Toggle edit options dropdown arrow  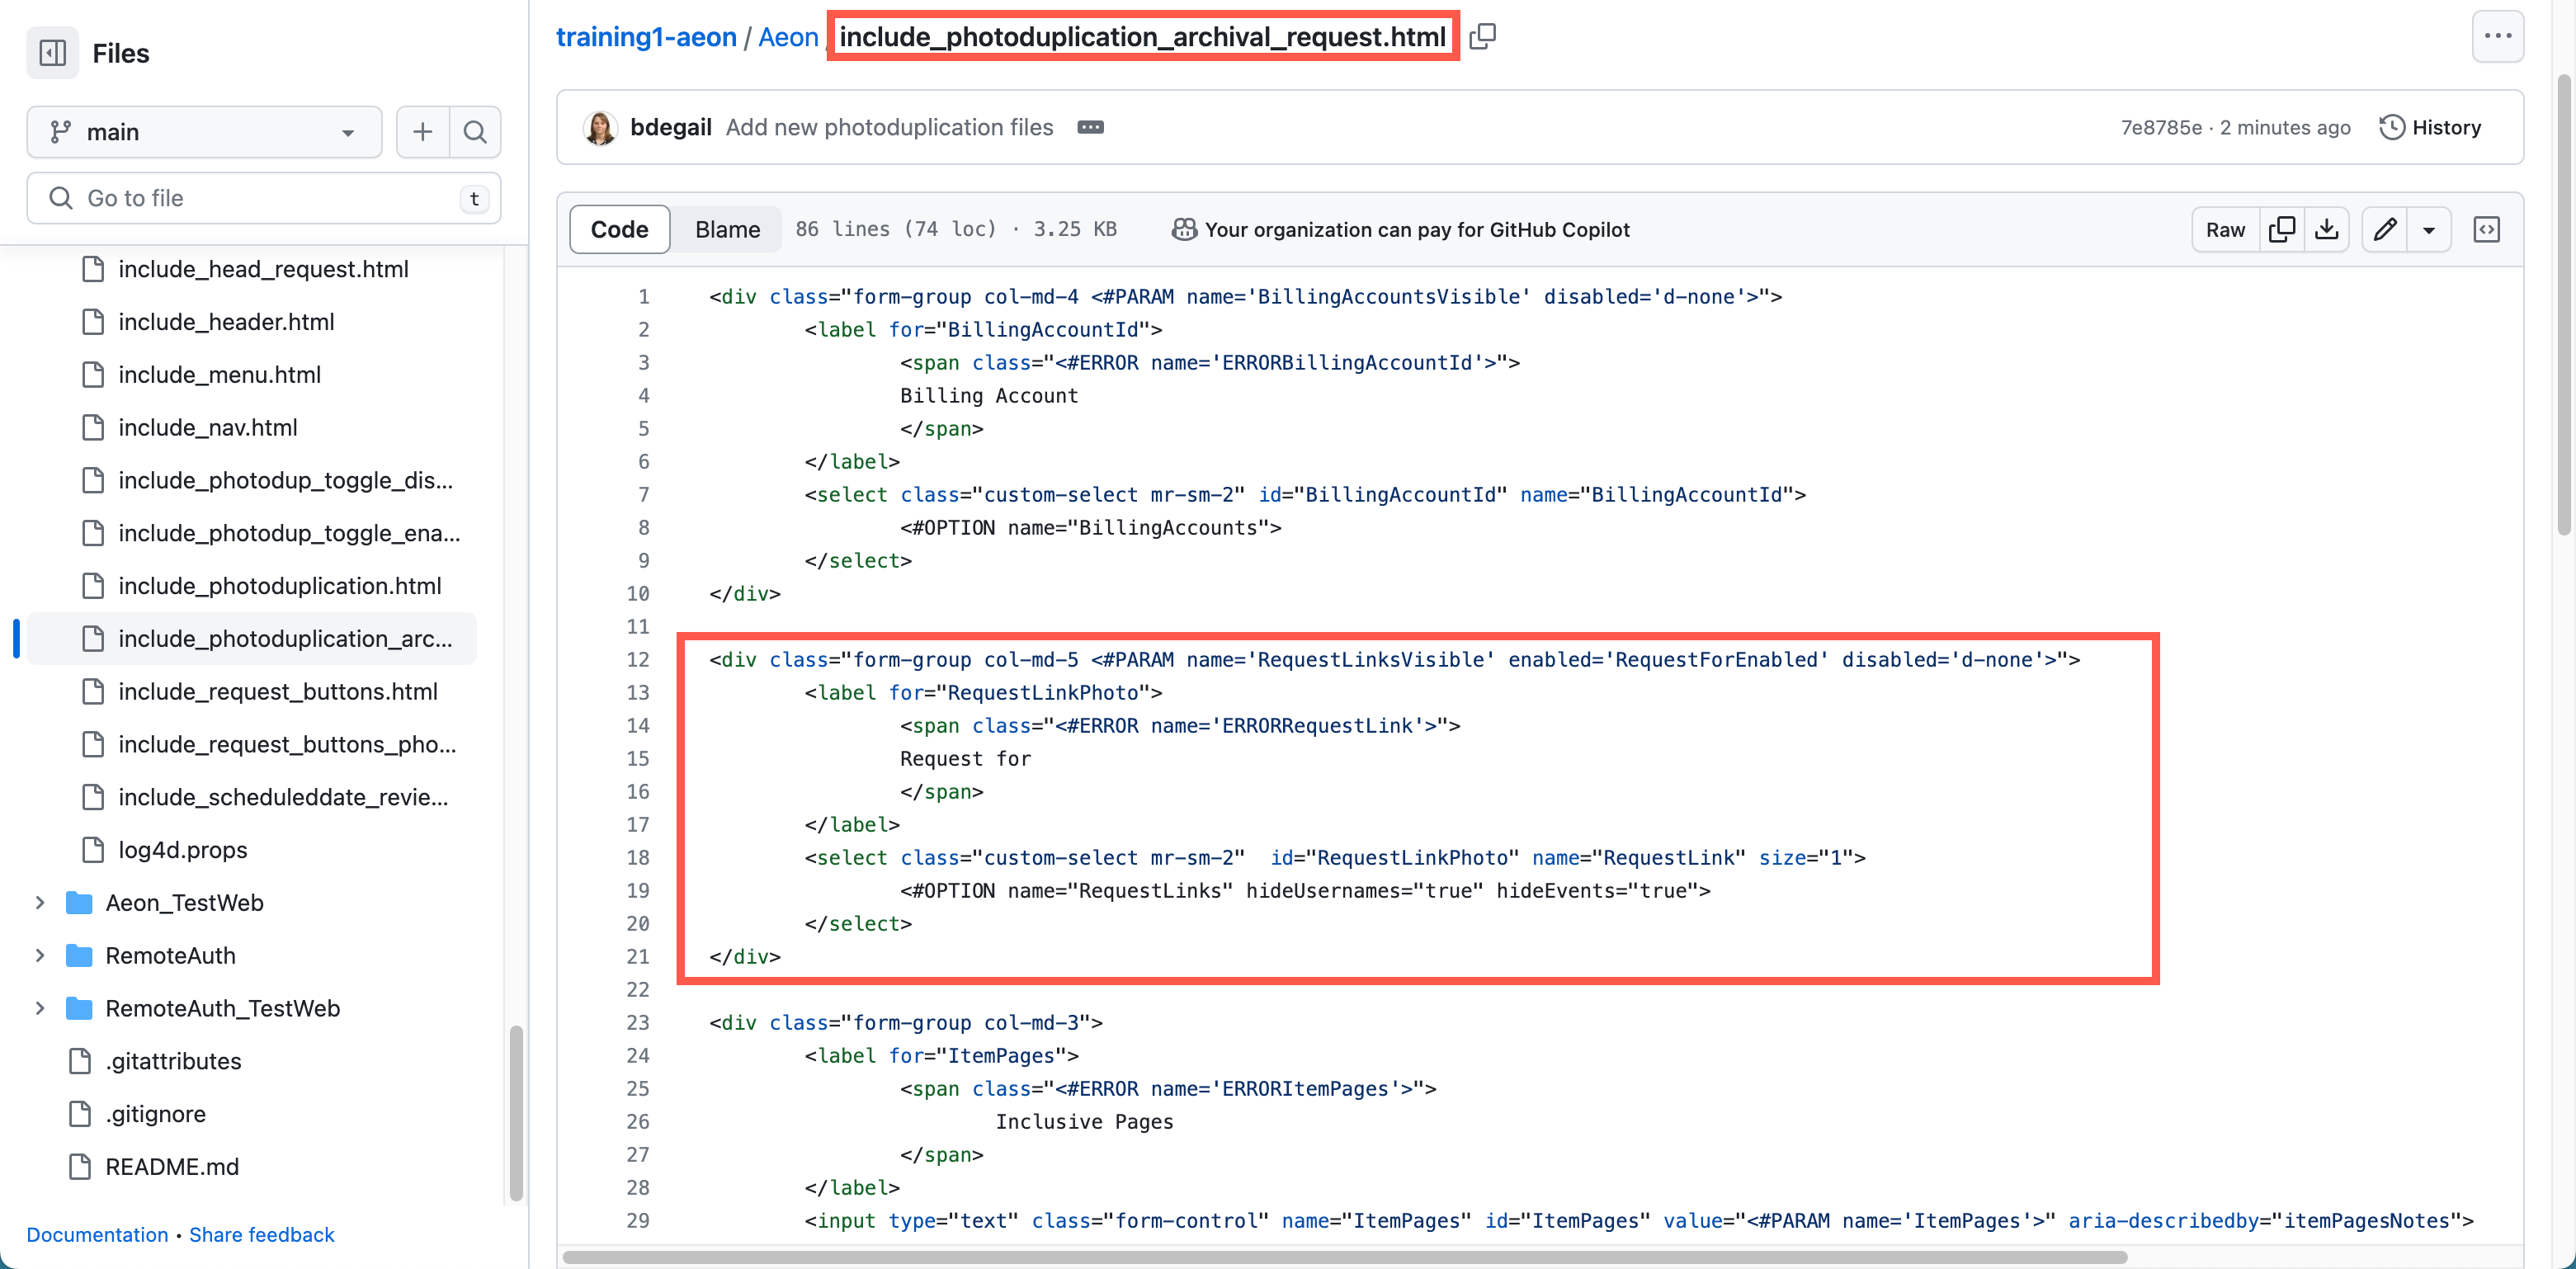2430,229
